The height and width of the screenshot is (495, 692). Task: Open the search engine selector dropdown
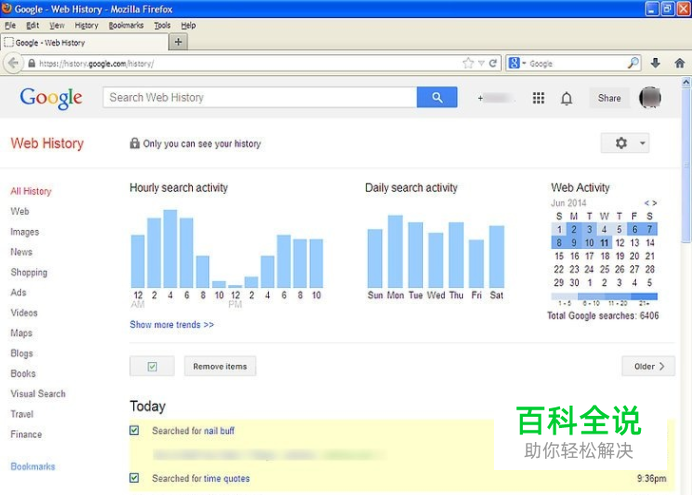517,63
